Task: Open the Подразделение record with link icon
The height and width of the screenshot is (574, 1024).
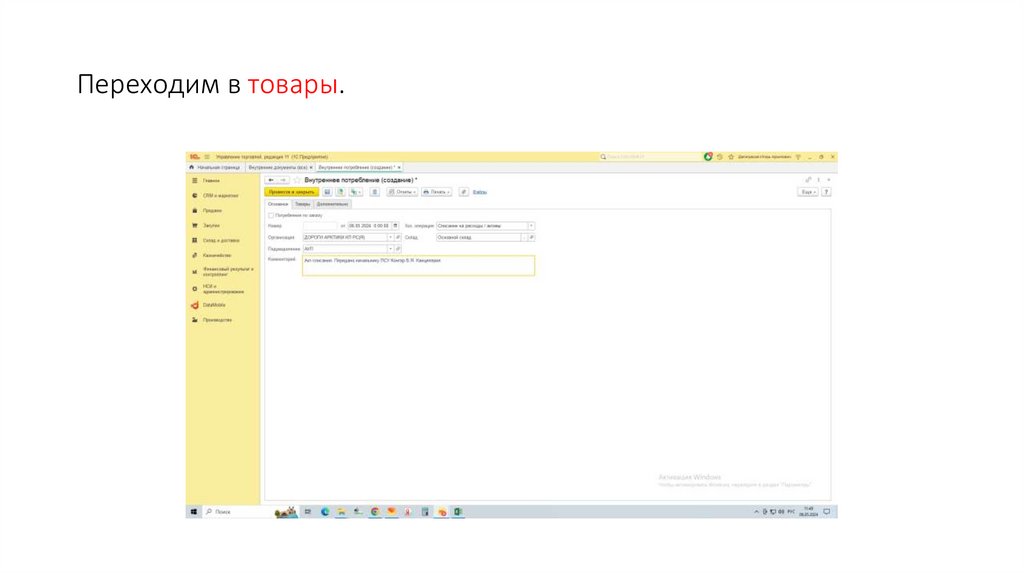Action: [x=398, y=249]
